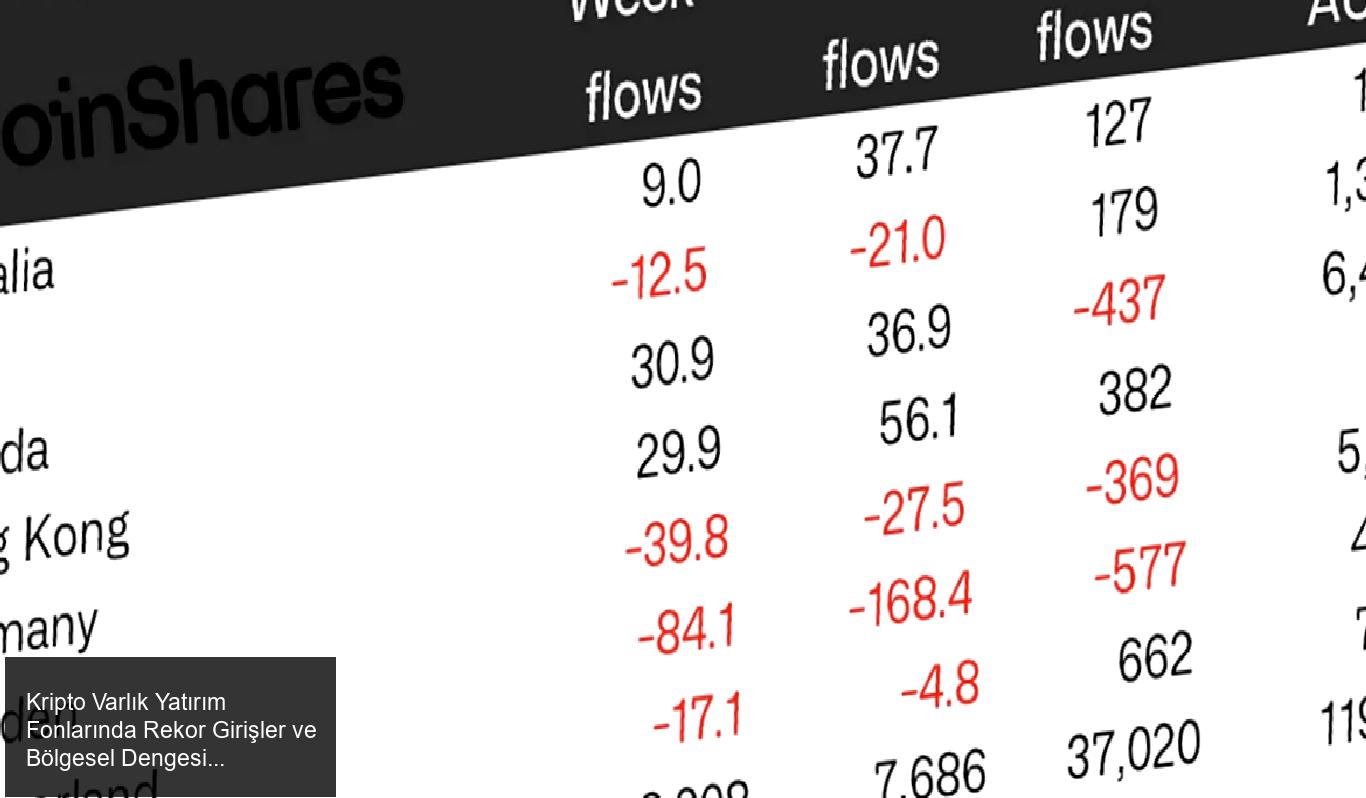Click the 30.9 value in the table
Viewport: 1366px width, 798px height.
(672, 363)
